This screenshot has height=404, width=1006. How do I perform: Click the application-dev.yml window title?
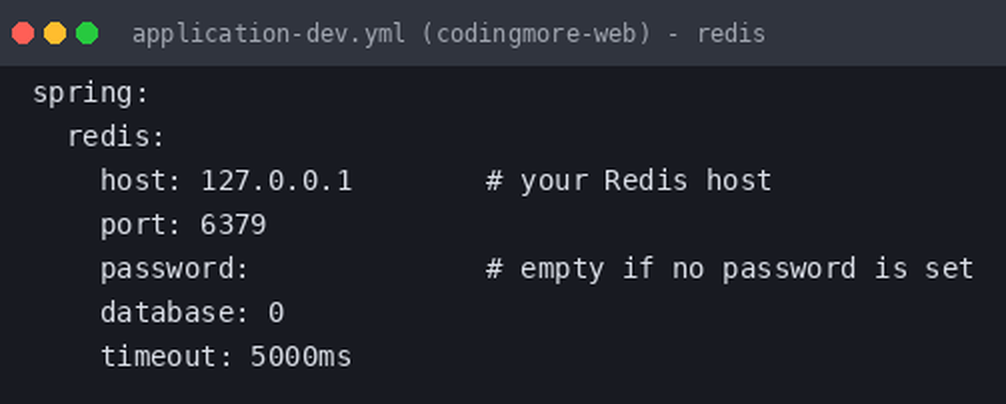pyautogui.click(x=448, y=33)
